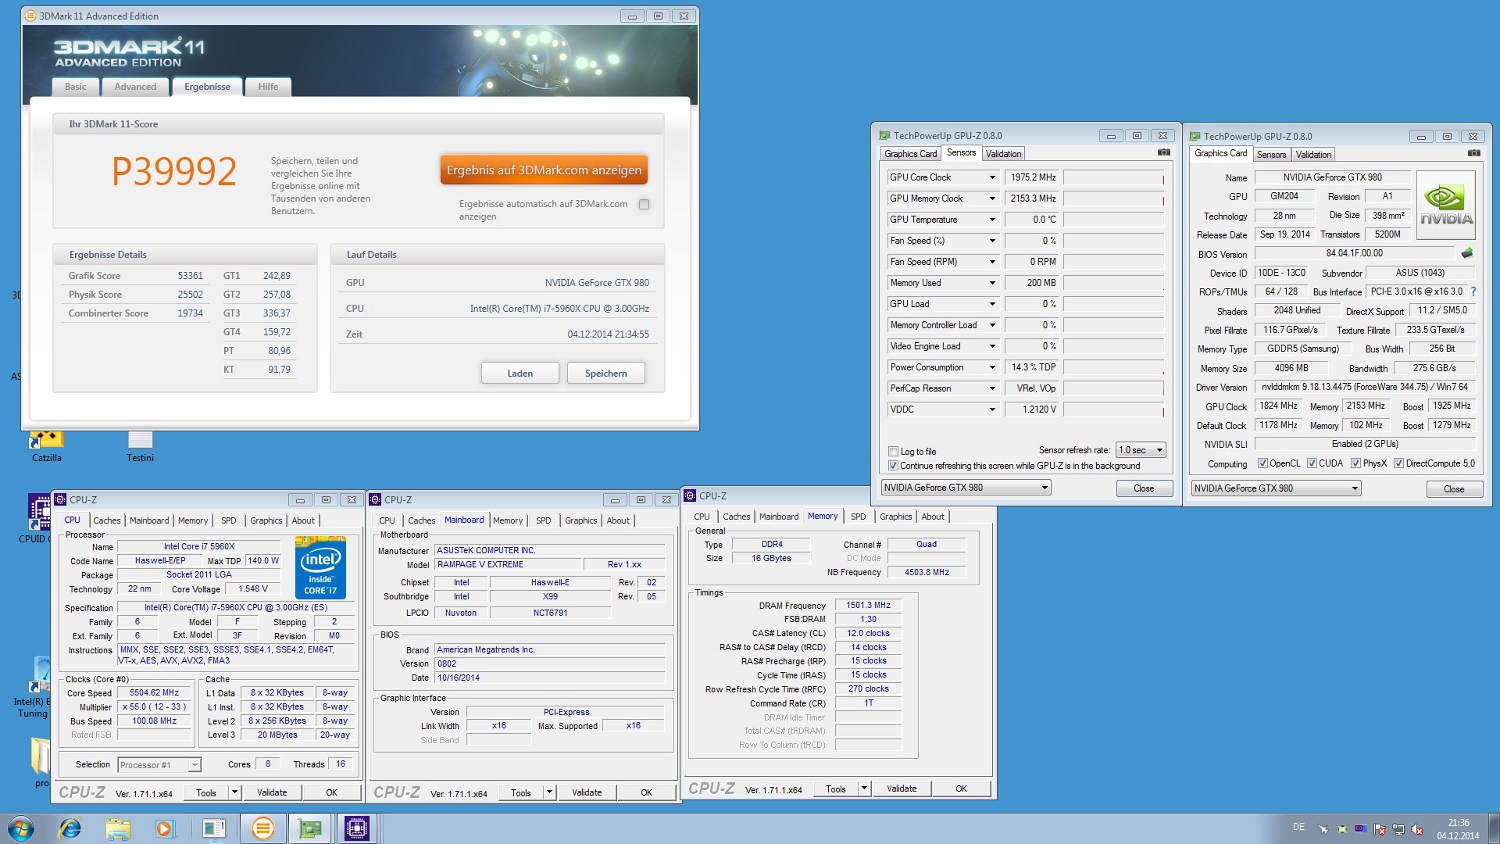The image size is (1500, 844).
Task: Click the Laden button
Action: click(x=520, y=373)
